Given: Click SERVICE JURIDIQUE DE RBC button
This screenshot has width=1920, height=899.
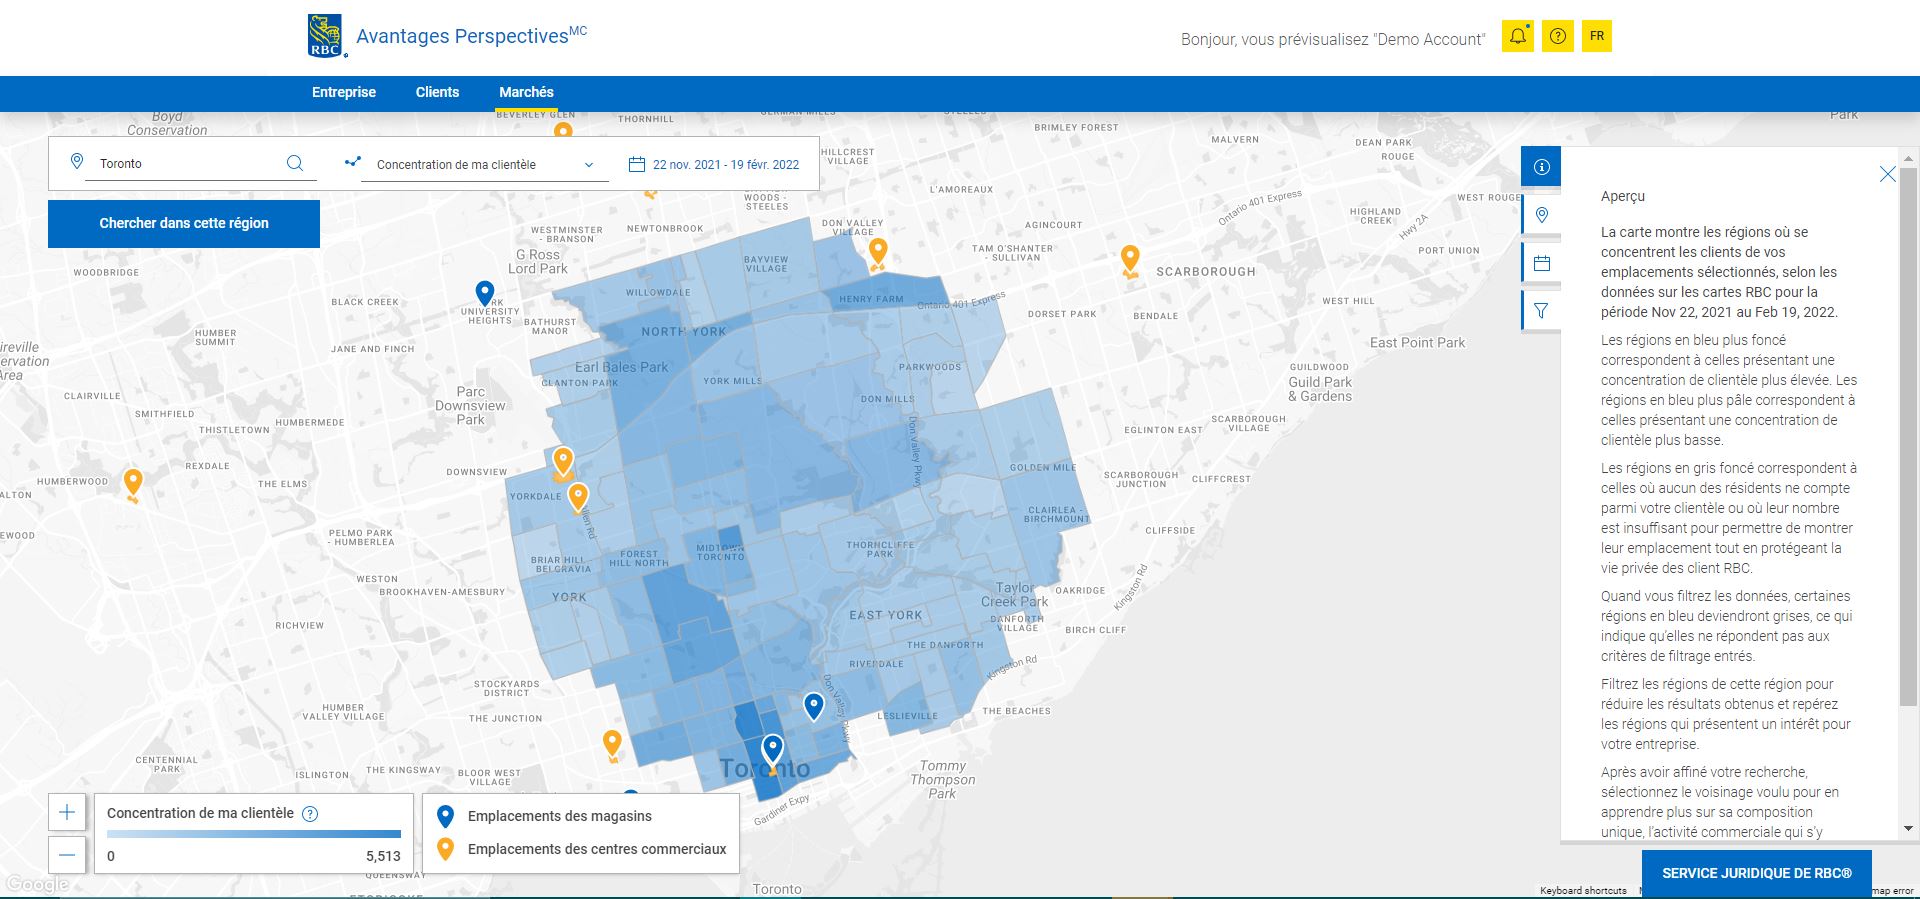Looking at the screenshot, I should tap(1756, 873).
